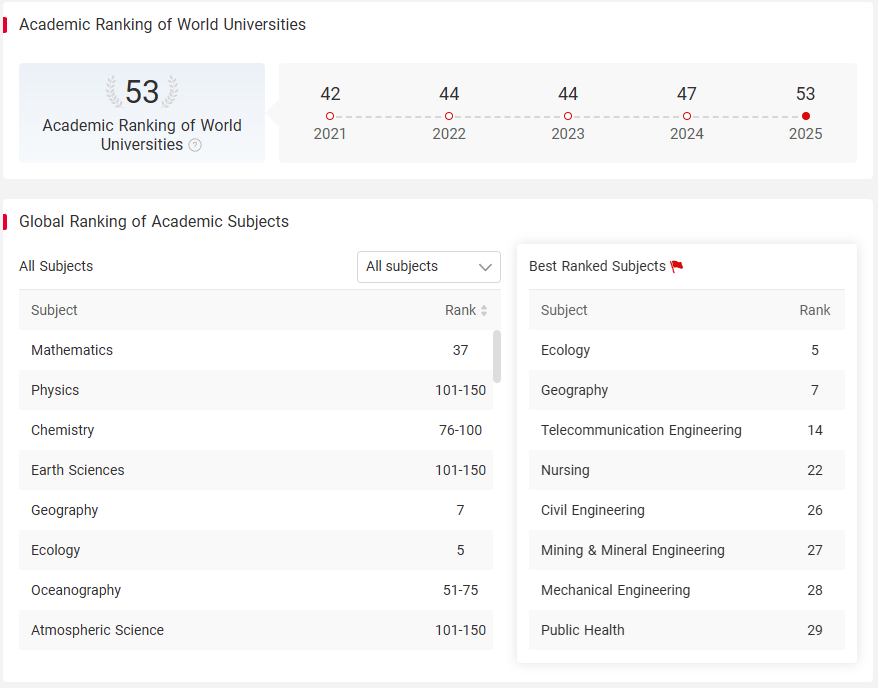Click the Oceanography row
The image size is (878, 688).
[256, 591]
